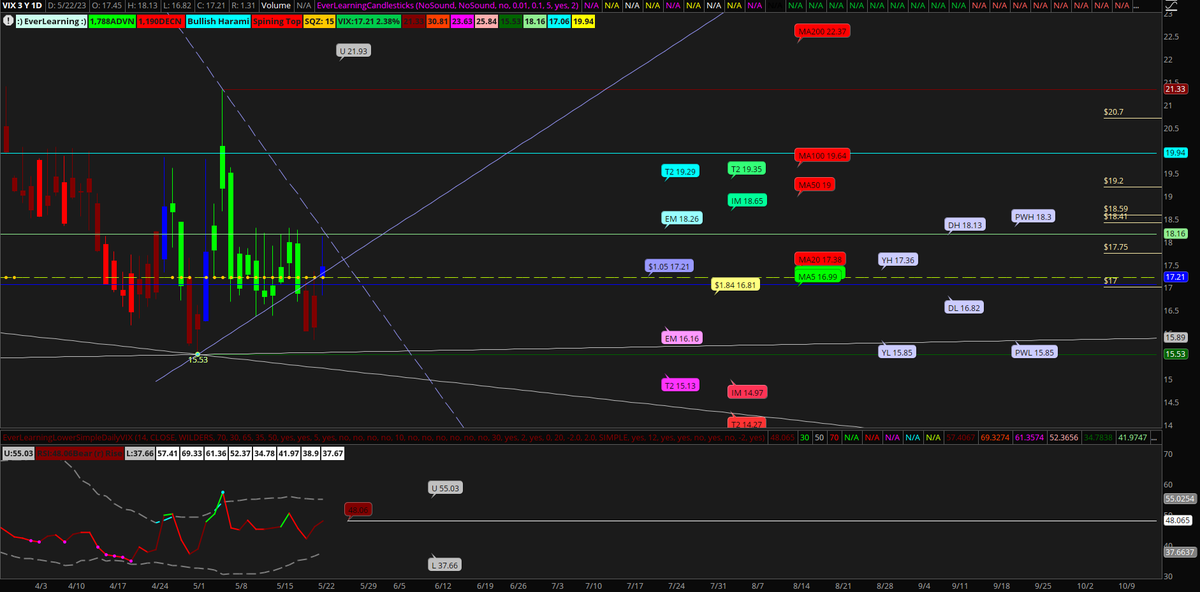Click the 57.41 value box
The height and width of the screenshot is (592, 1200).
click(169, 453)
